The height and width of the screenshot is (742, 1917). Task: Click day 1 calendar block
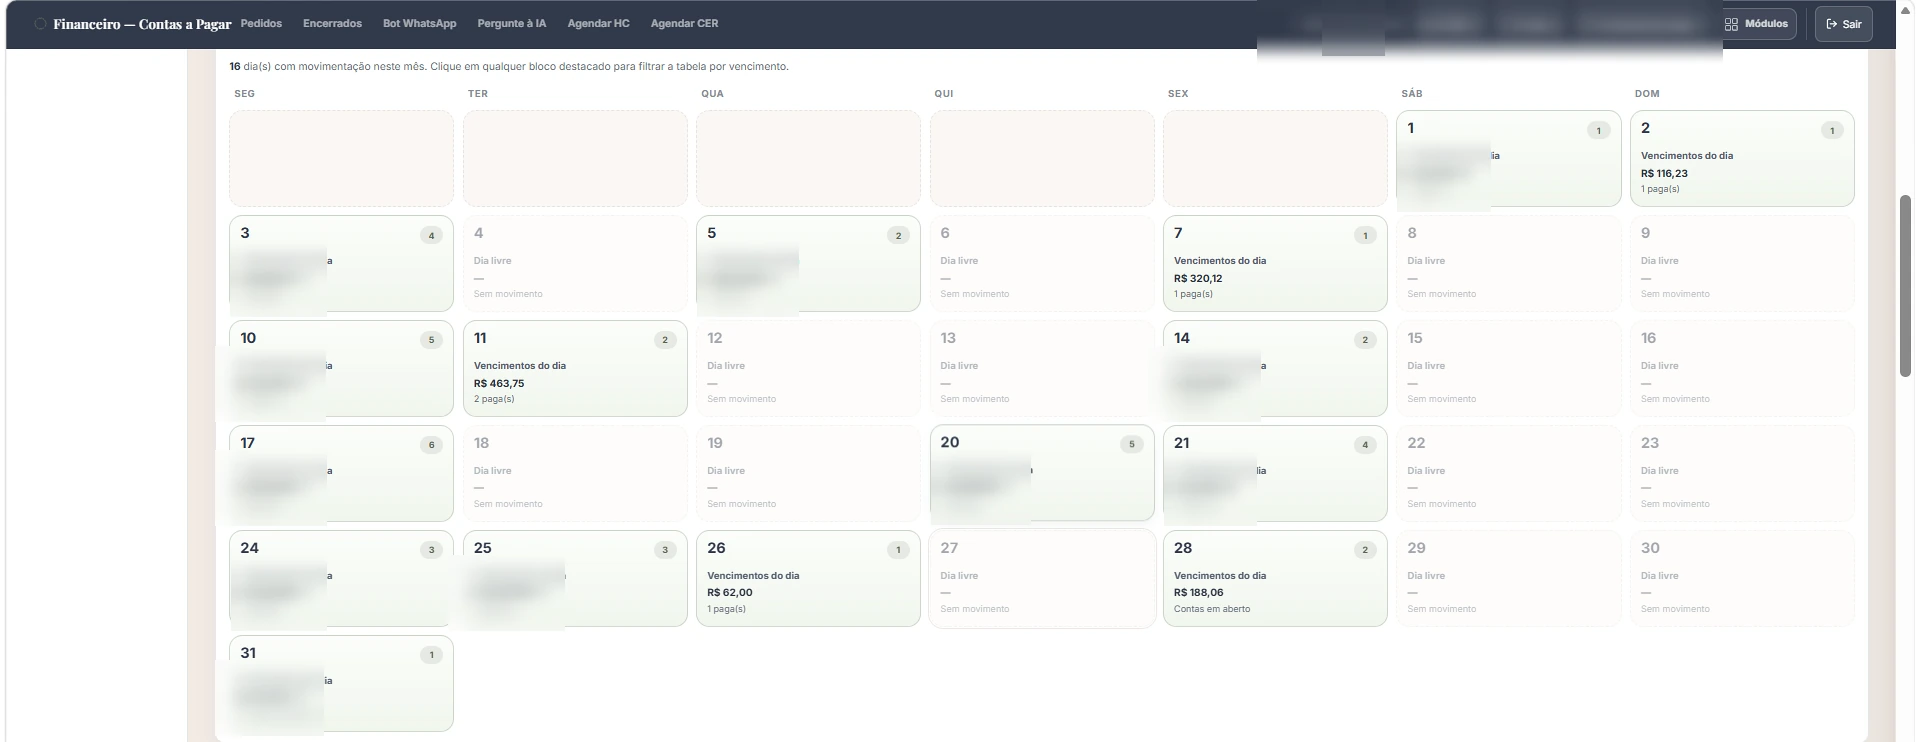coord(1509,158)
